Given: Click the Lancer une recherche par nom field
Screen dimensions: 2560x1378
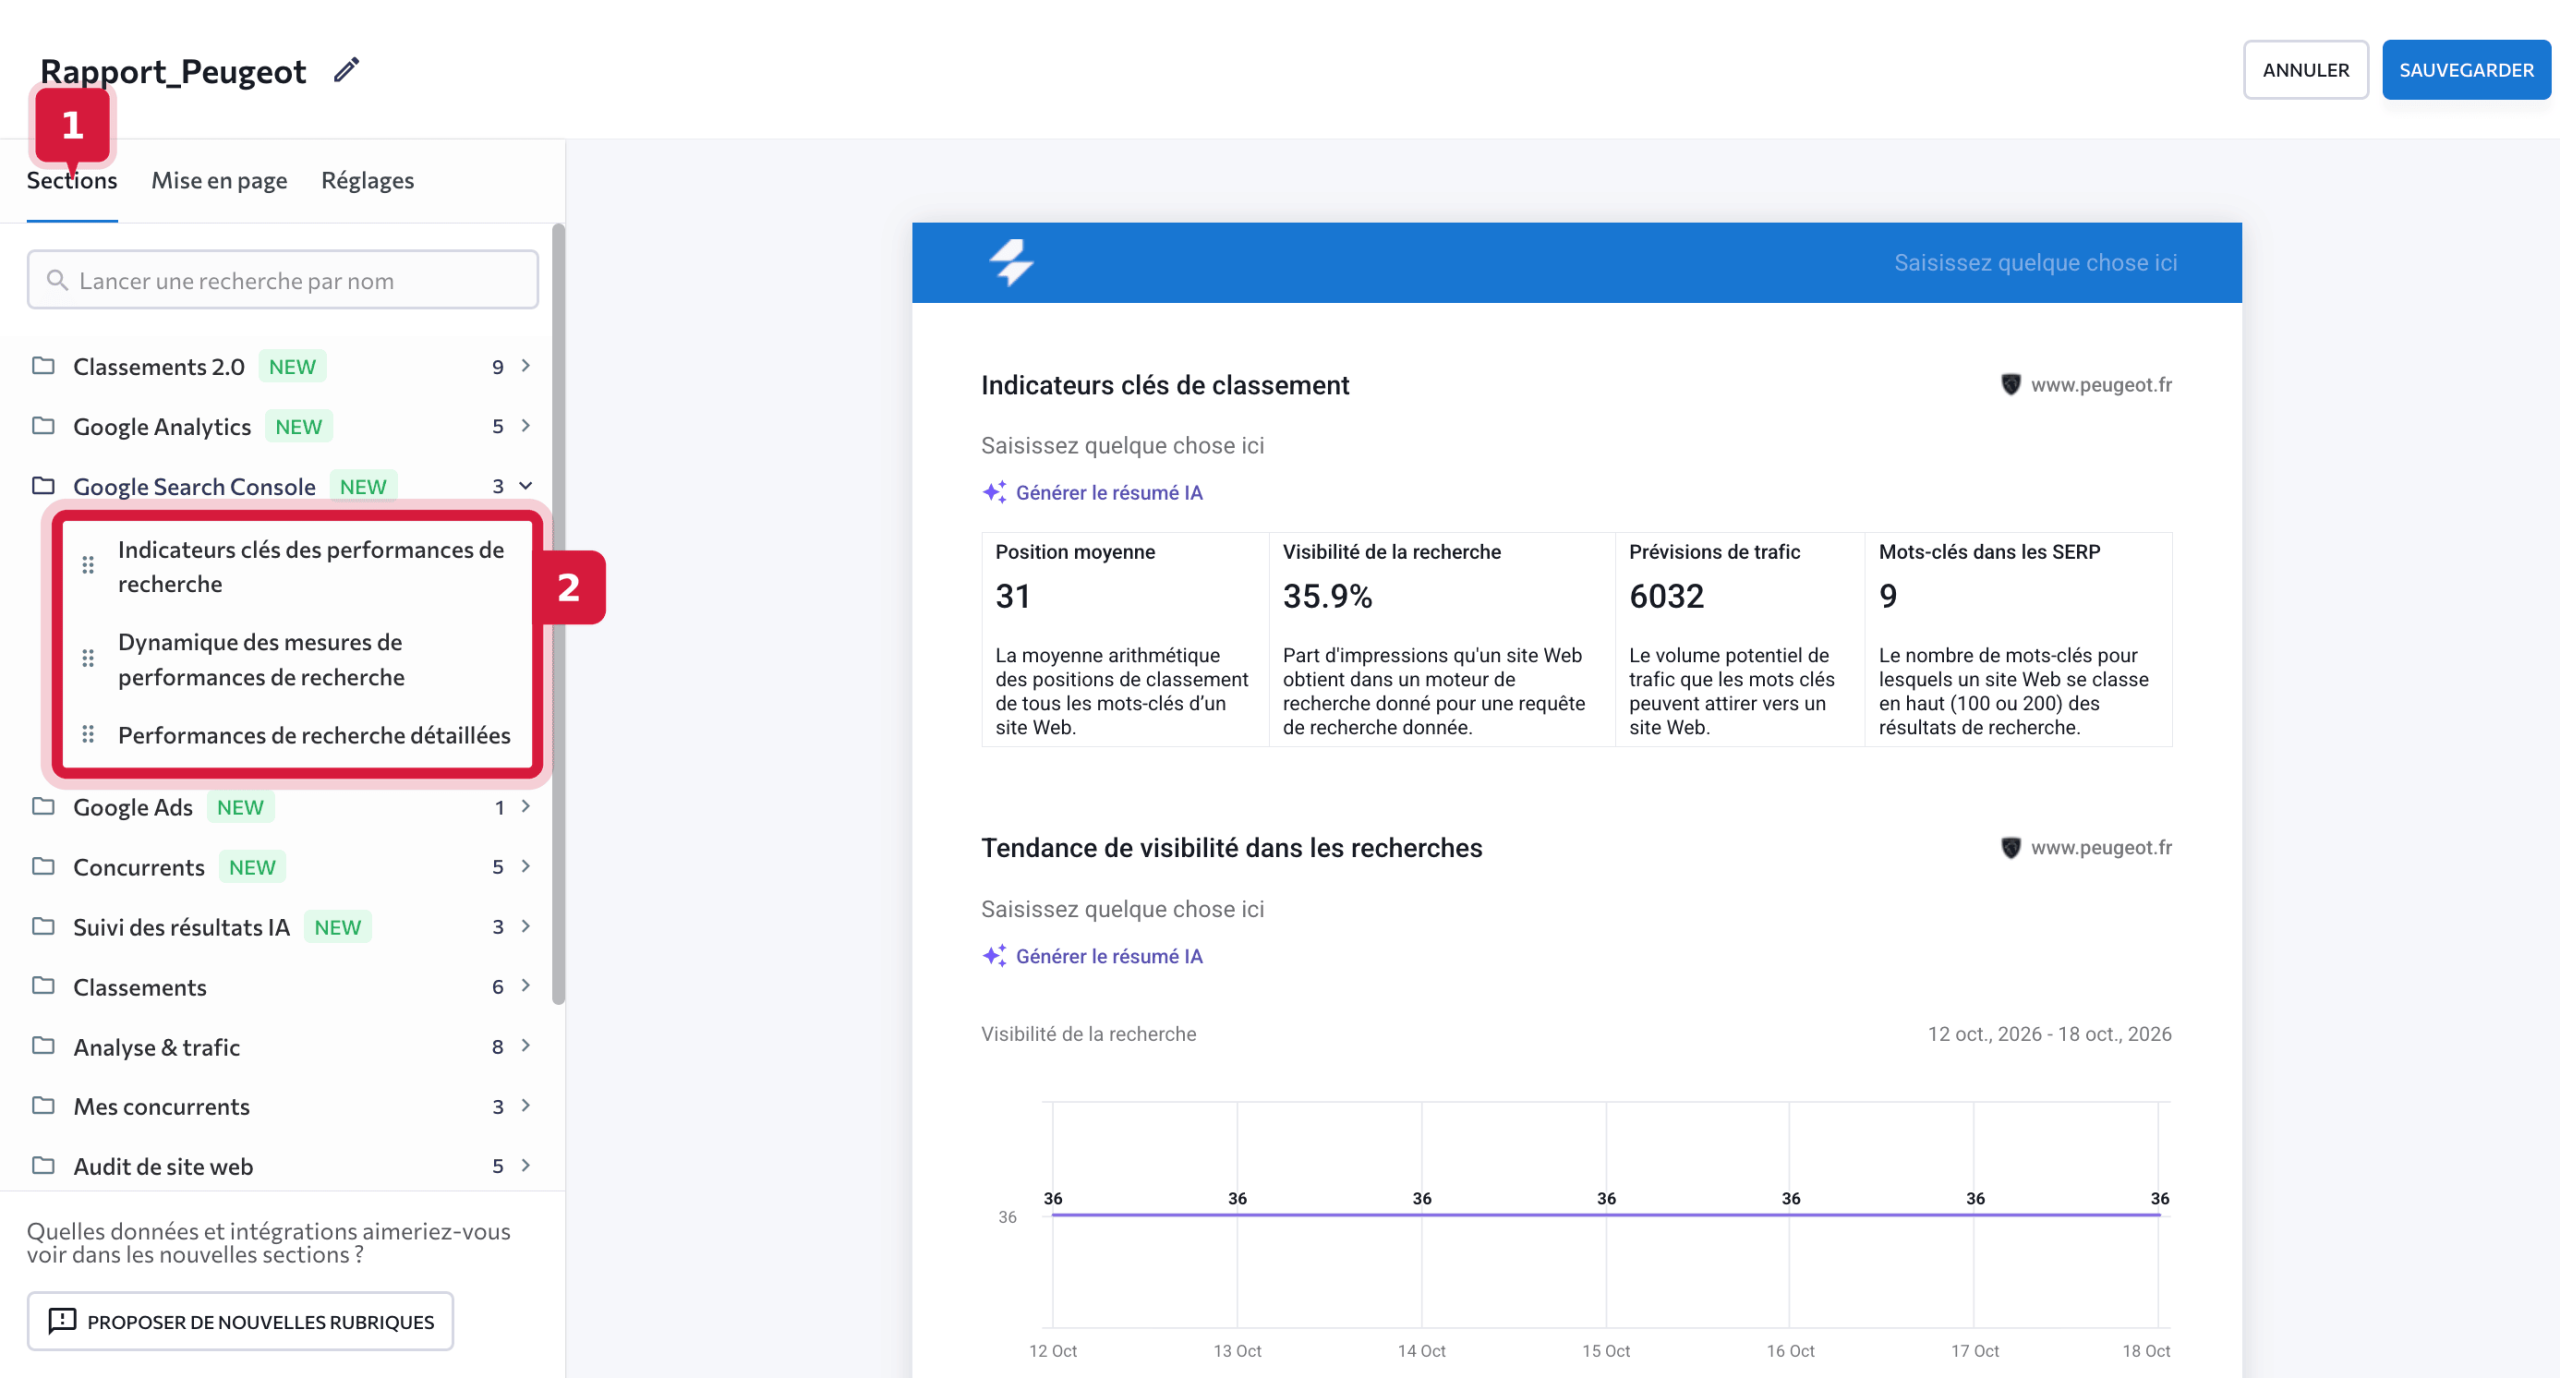Looking at the screenshot, I should pos(283,280).
